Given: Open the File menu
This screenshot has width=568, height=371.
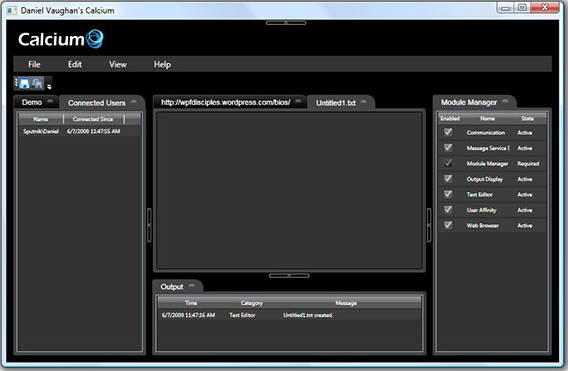Looking at the screenshot, I should 34,64.
